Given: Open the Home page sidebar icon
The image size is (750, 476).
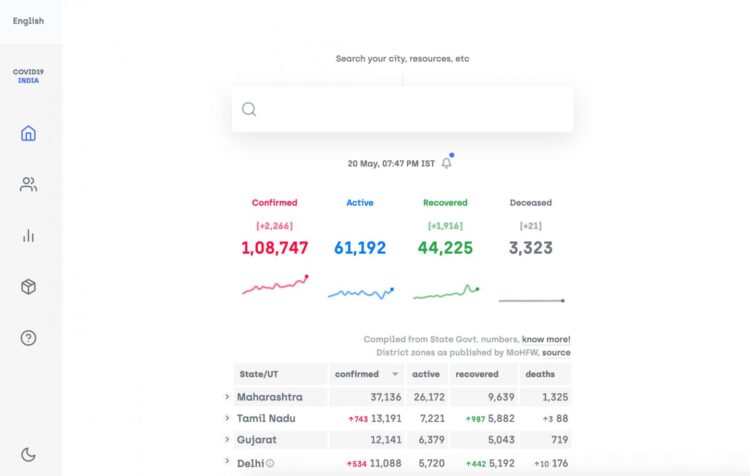Looking at the screenshot, I should pyautogui.click(x=28, y=133).
